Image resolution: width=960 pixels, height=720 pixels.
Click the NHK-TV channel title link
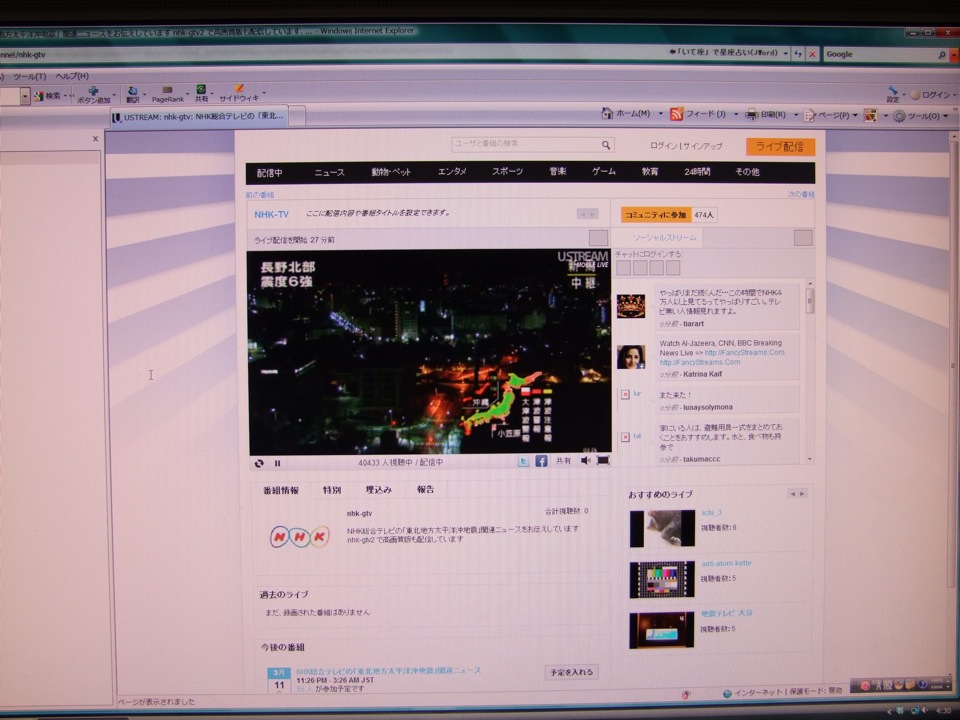(x=271, y=214)
